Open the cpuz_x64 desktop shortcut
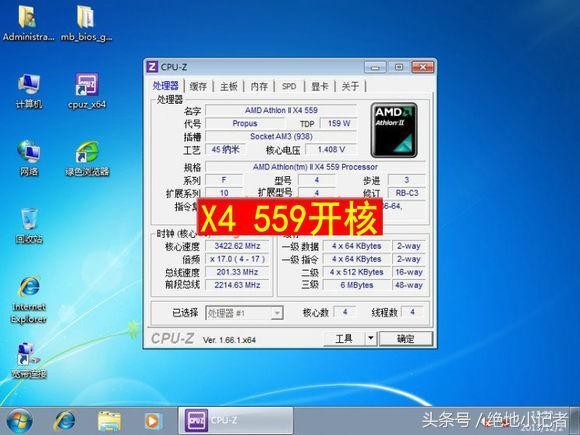580x435 pixels. [87, 91]
